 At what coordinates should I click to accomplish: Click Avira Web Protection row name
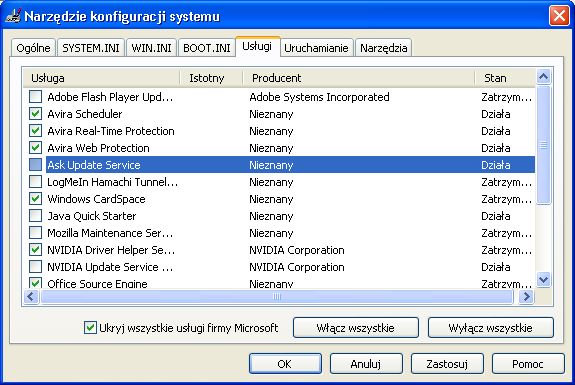tap(98, 148)
